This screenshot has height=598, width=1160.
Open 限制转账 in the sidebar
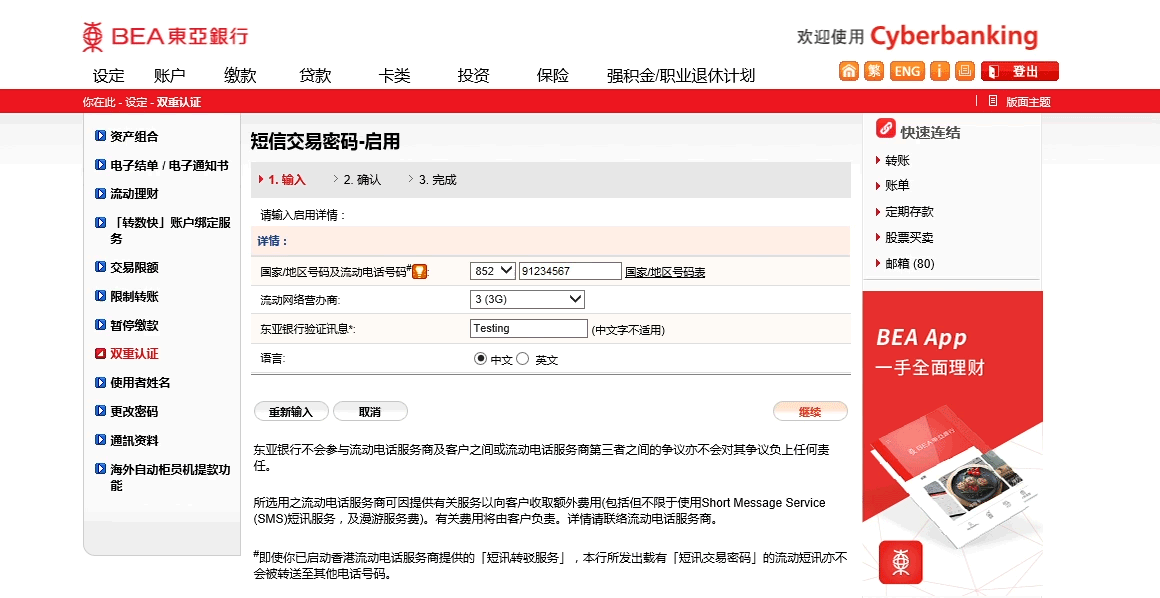[x=134, y=296]
